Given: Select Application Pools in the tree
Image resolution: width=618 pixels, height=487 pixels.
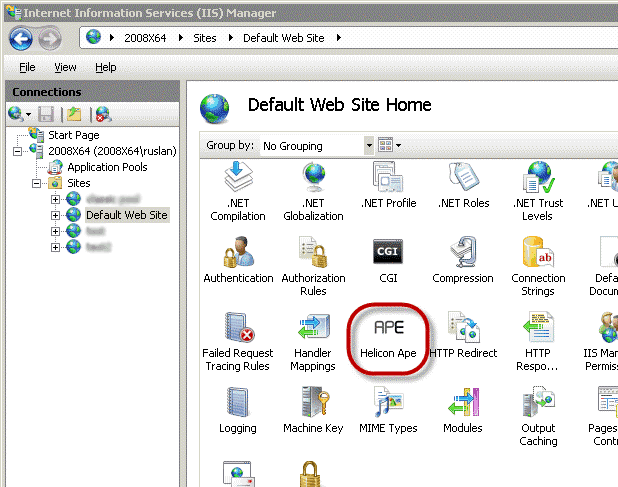Looking at the screenshot, I should [x=107, y=167].
